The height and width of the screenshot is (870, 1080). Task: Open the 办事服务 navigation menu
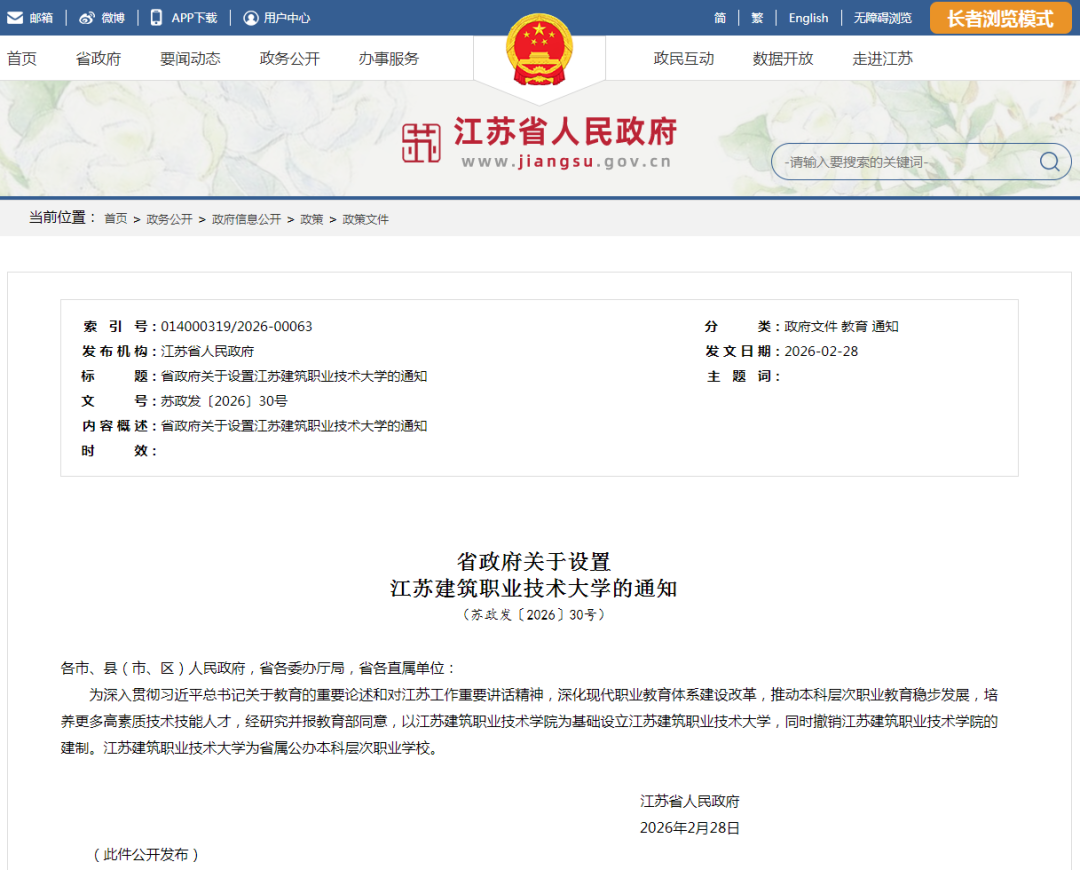pyautogui.click(x=389, y=59)
